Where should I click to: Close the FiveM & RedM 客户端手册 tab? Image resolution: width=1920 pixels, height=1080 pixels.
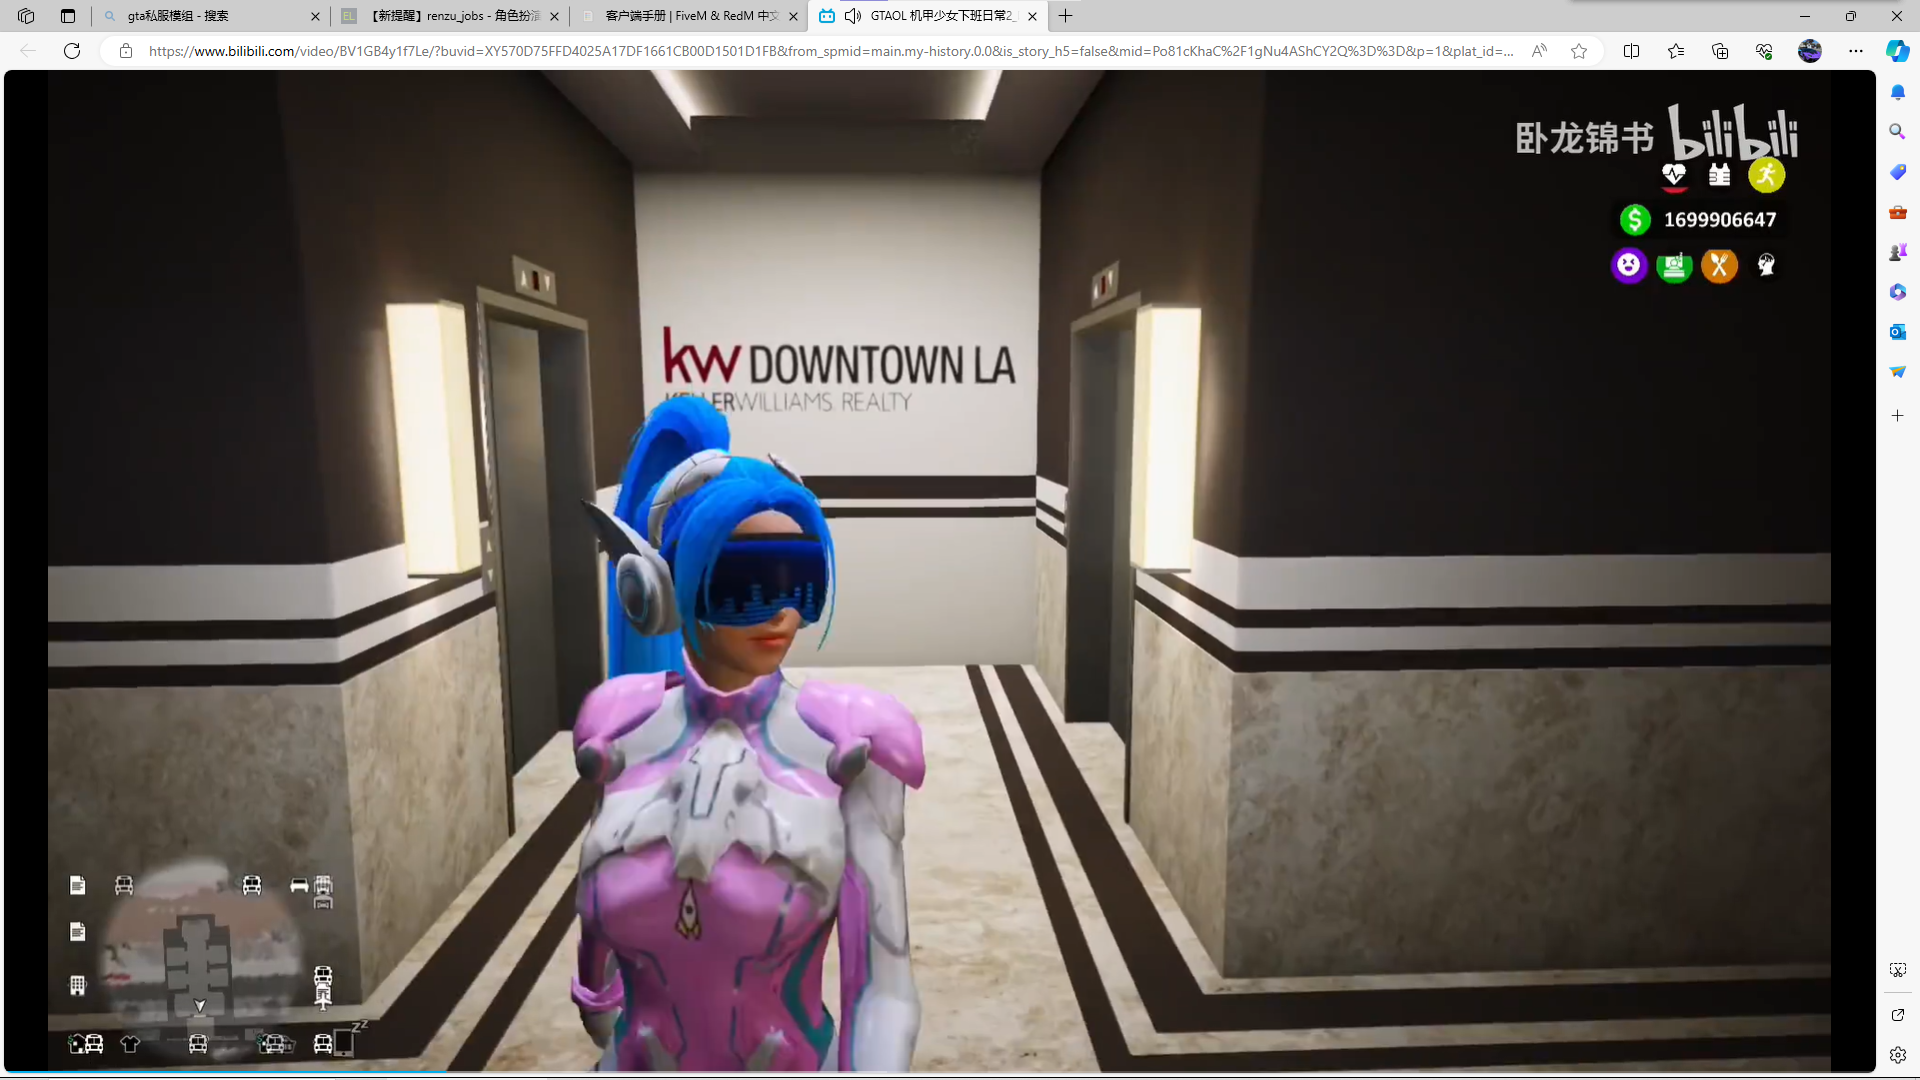[793, 16]
